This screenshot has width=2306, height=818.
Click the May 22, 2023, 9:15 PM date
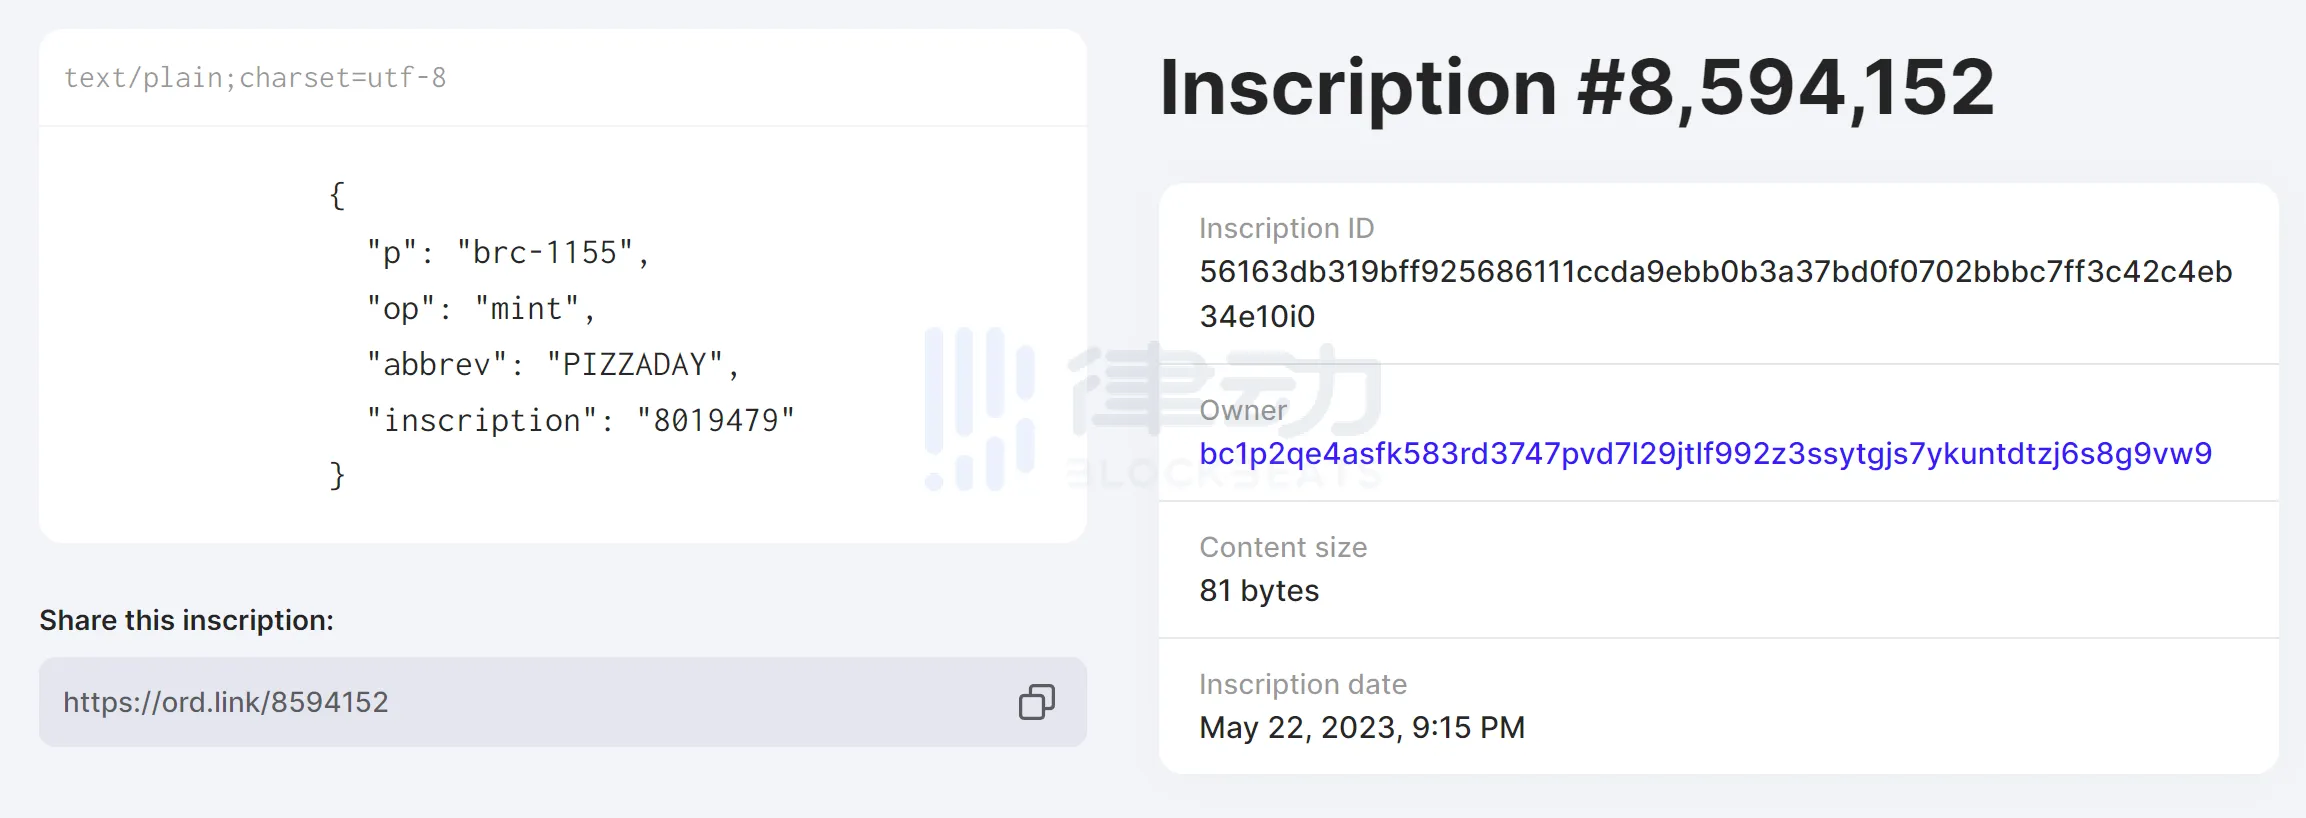(1362, 728)
